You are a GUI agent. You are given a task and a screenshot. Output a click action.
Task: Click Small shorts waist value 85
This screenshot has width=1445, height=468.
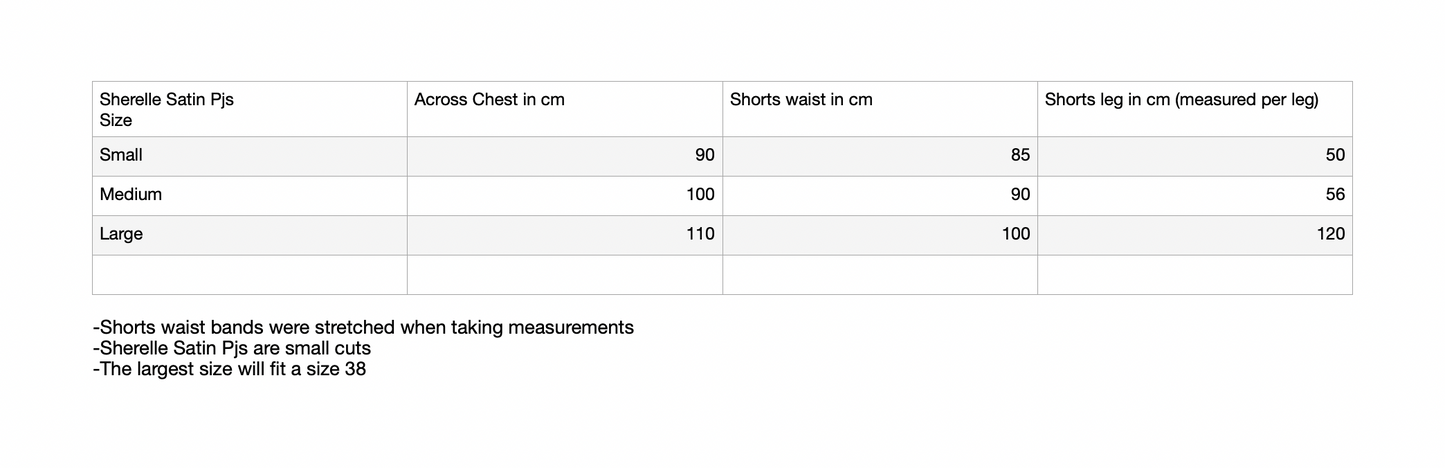pyautogui.click(x=1019, y=155)
